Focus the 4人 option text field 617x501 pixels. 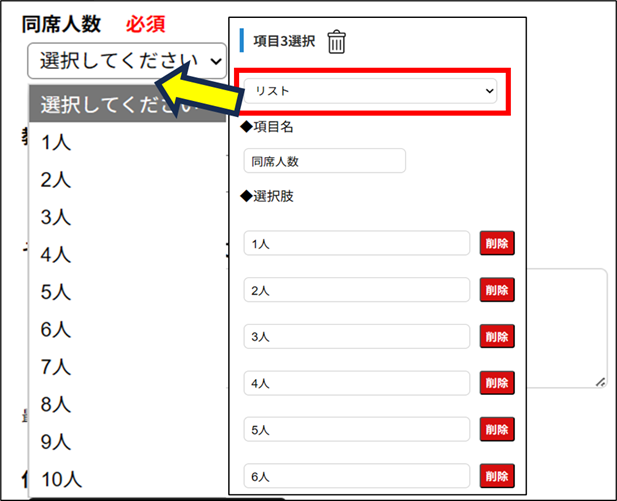pos(357,383)
